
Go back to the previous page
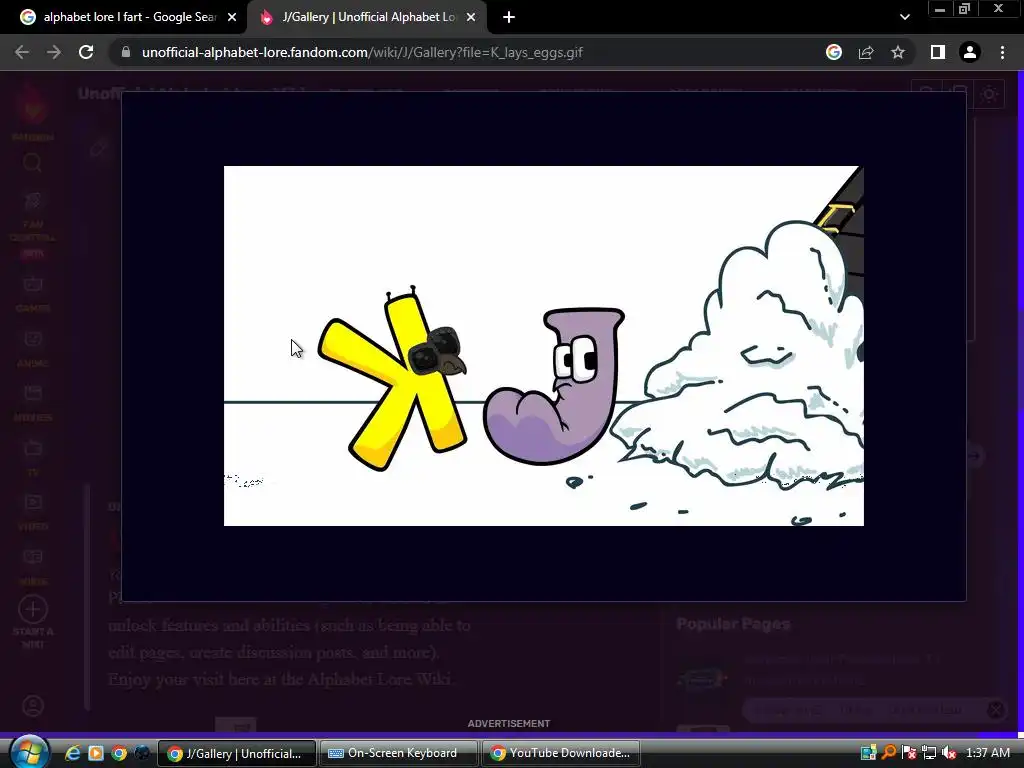click(x=22, y=52)
